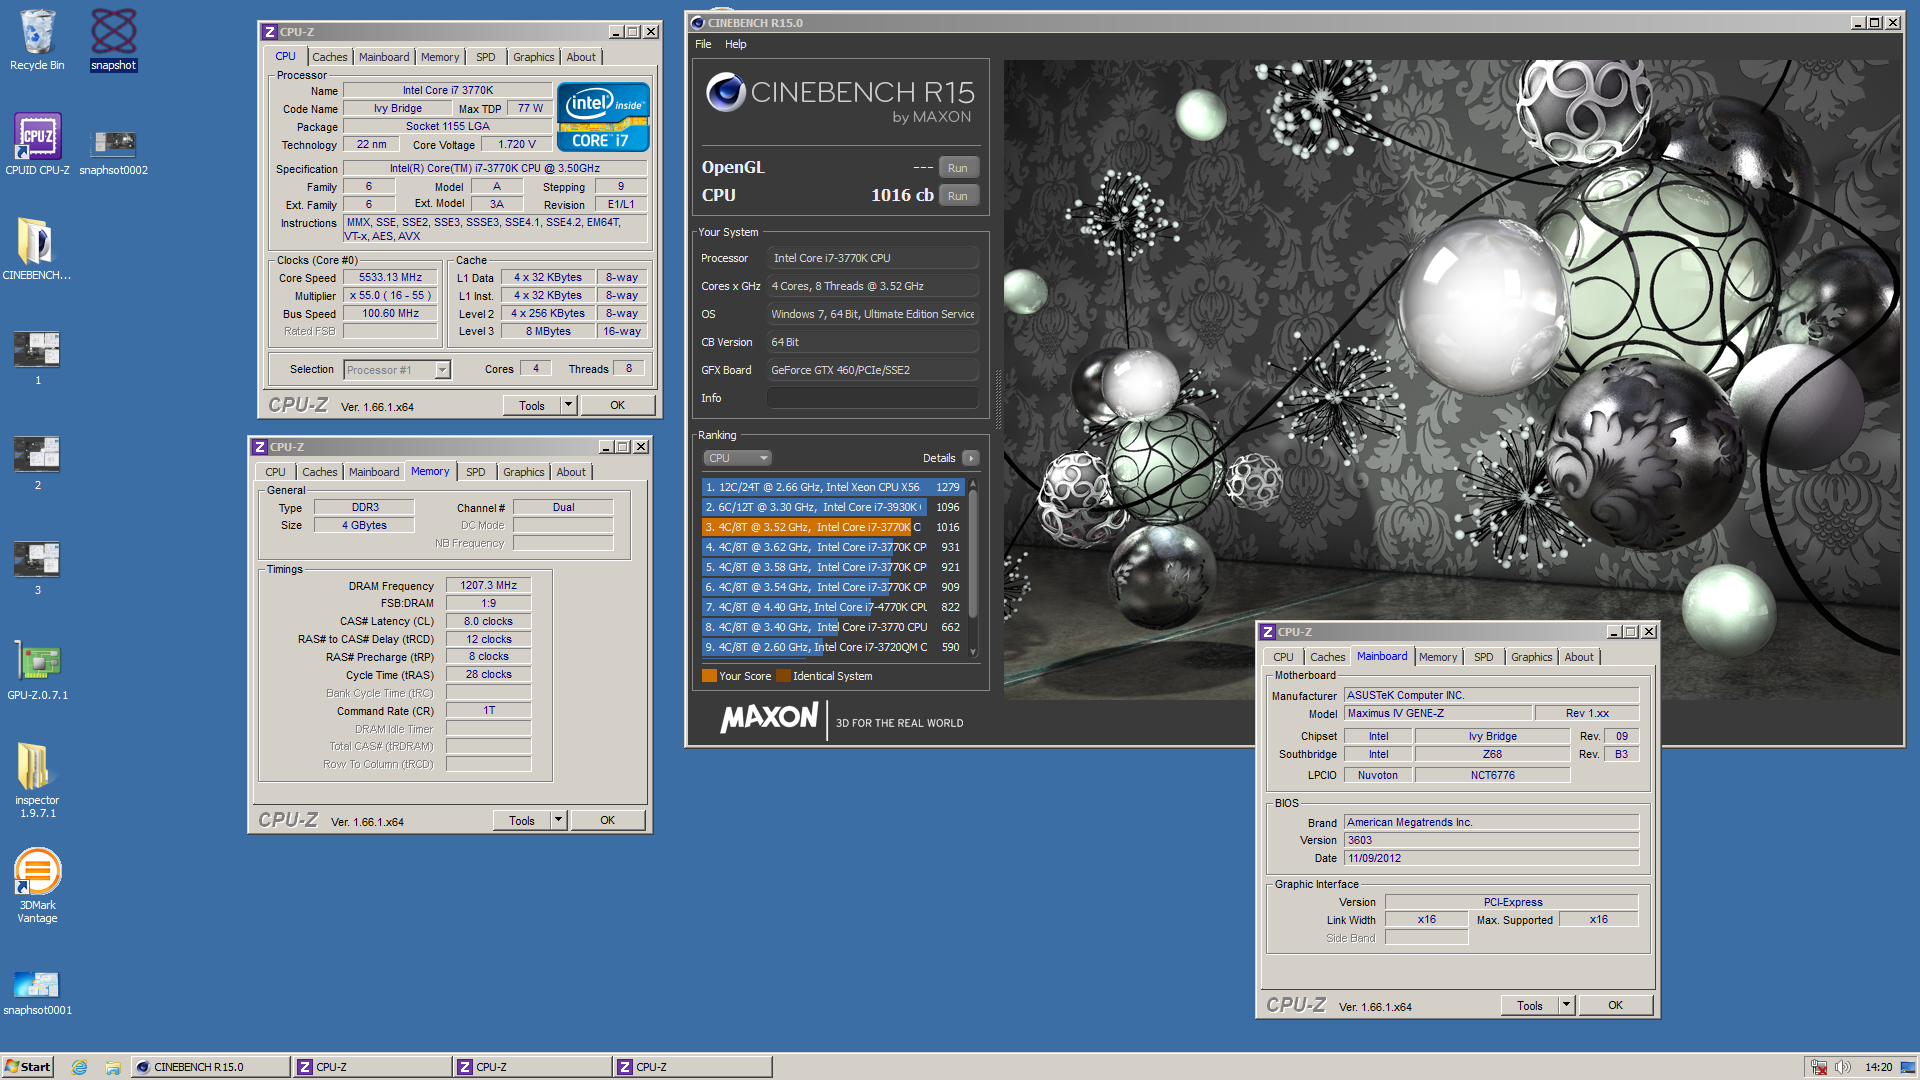Switch to About tab in CPU-Z Mainboard window
This screenshot has width=1920, height=1080.
coord(1579,657)
